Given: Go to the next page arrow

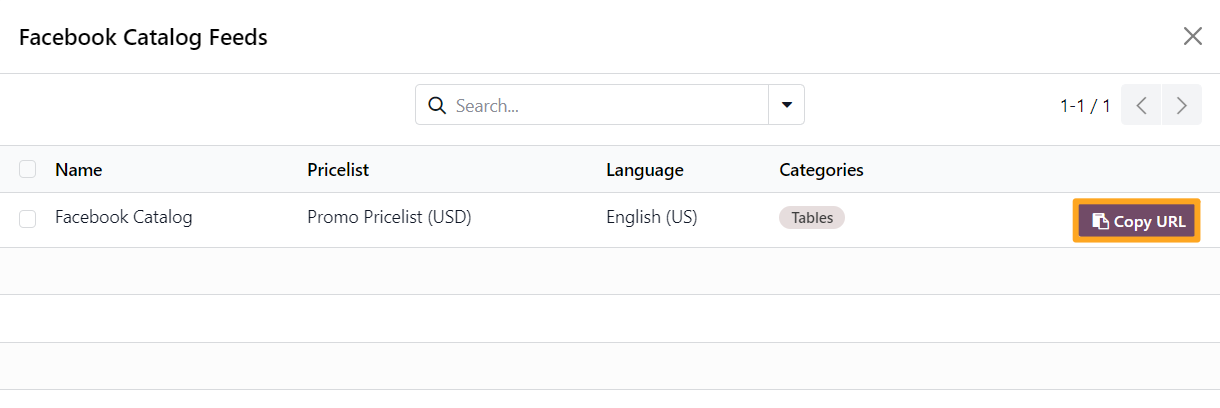Looking at the screenshot, I should [1182, 105].
